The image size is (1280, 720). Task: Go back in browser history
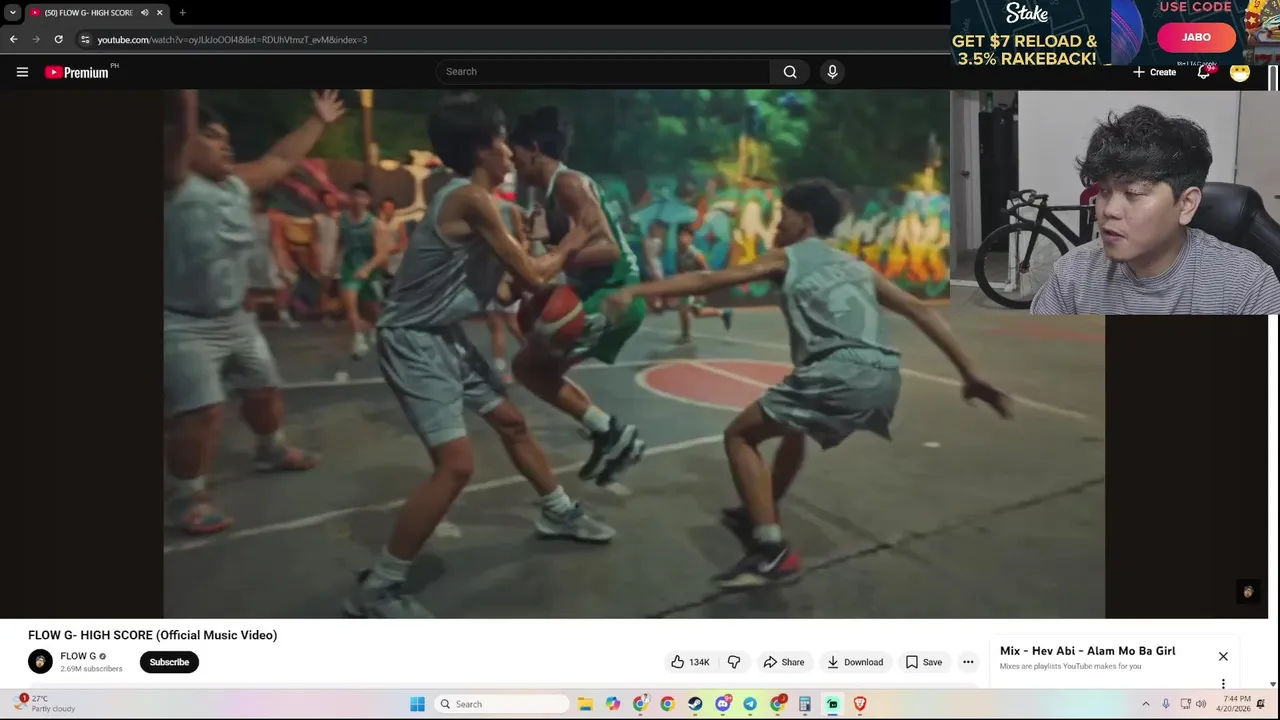point(13,40)
